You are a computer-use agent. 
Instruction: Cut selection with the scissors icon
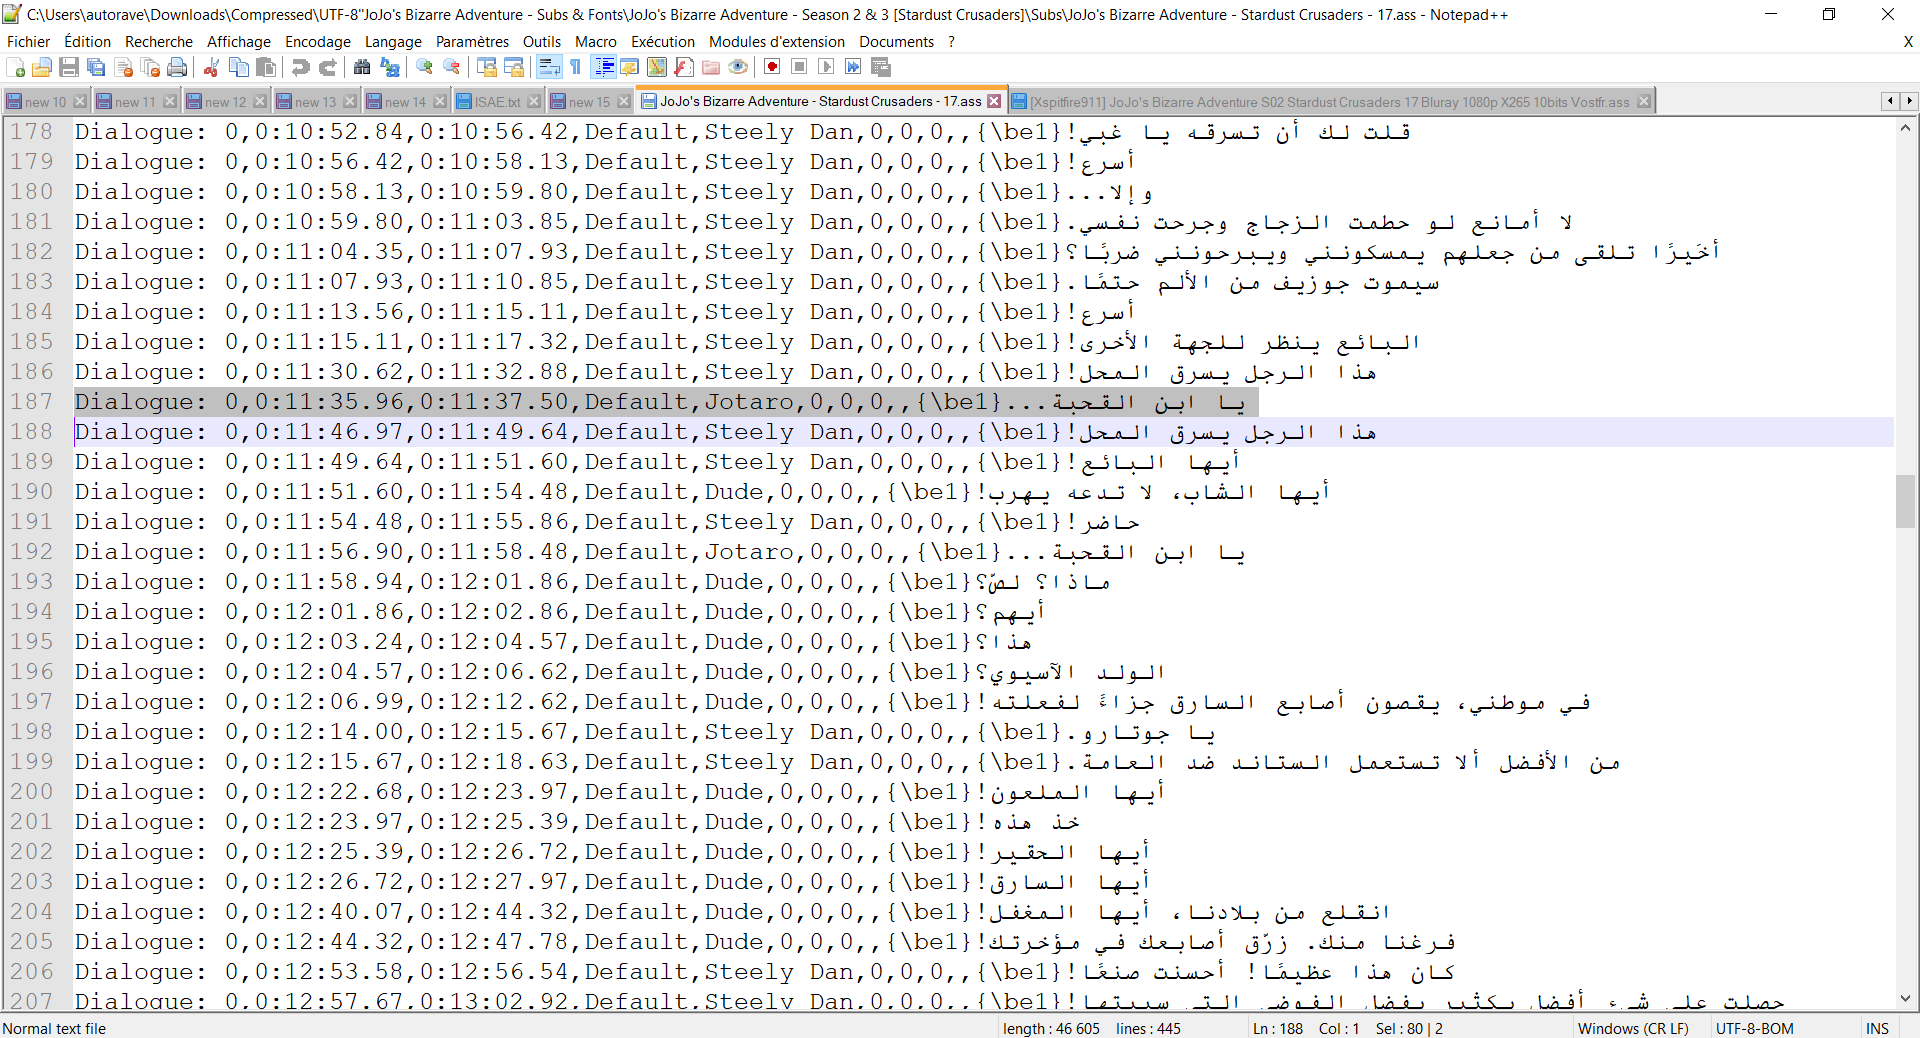(x=212, y=67)
